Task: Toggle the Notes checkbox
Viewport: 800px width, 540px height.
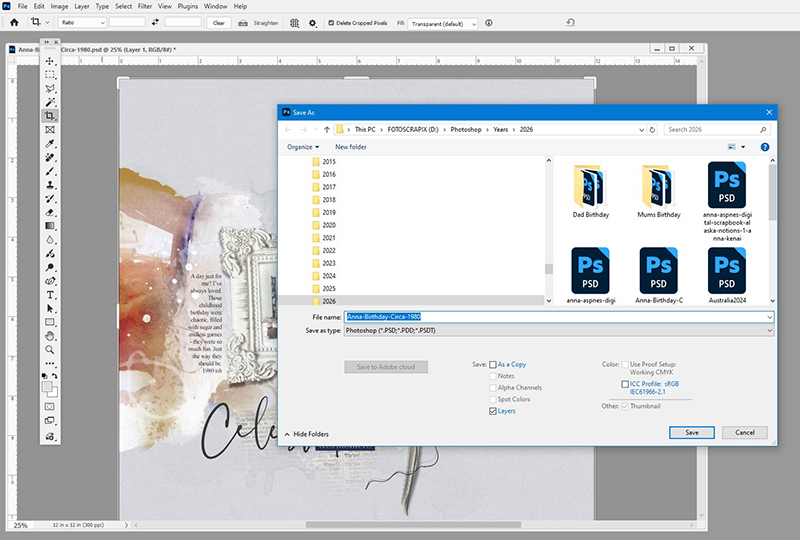Action: point(493,376)
